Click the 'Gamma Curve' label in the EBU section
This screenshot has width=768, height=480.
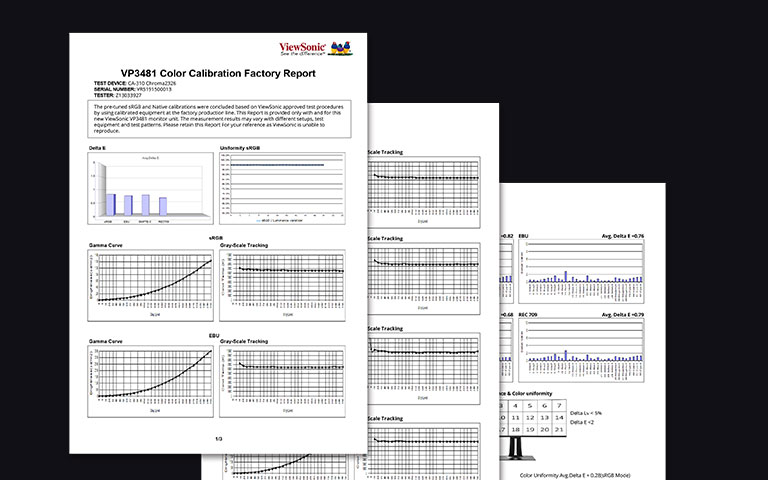pos(105,341)
